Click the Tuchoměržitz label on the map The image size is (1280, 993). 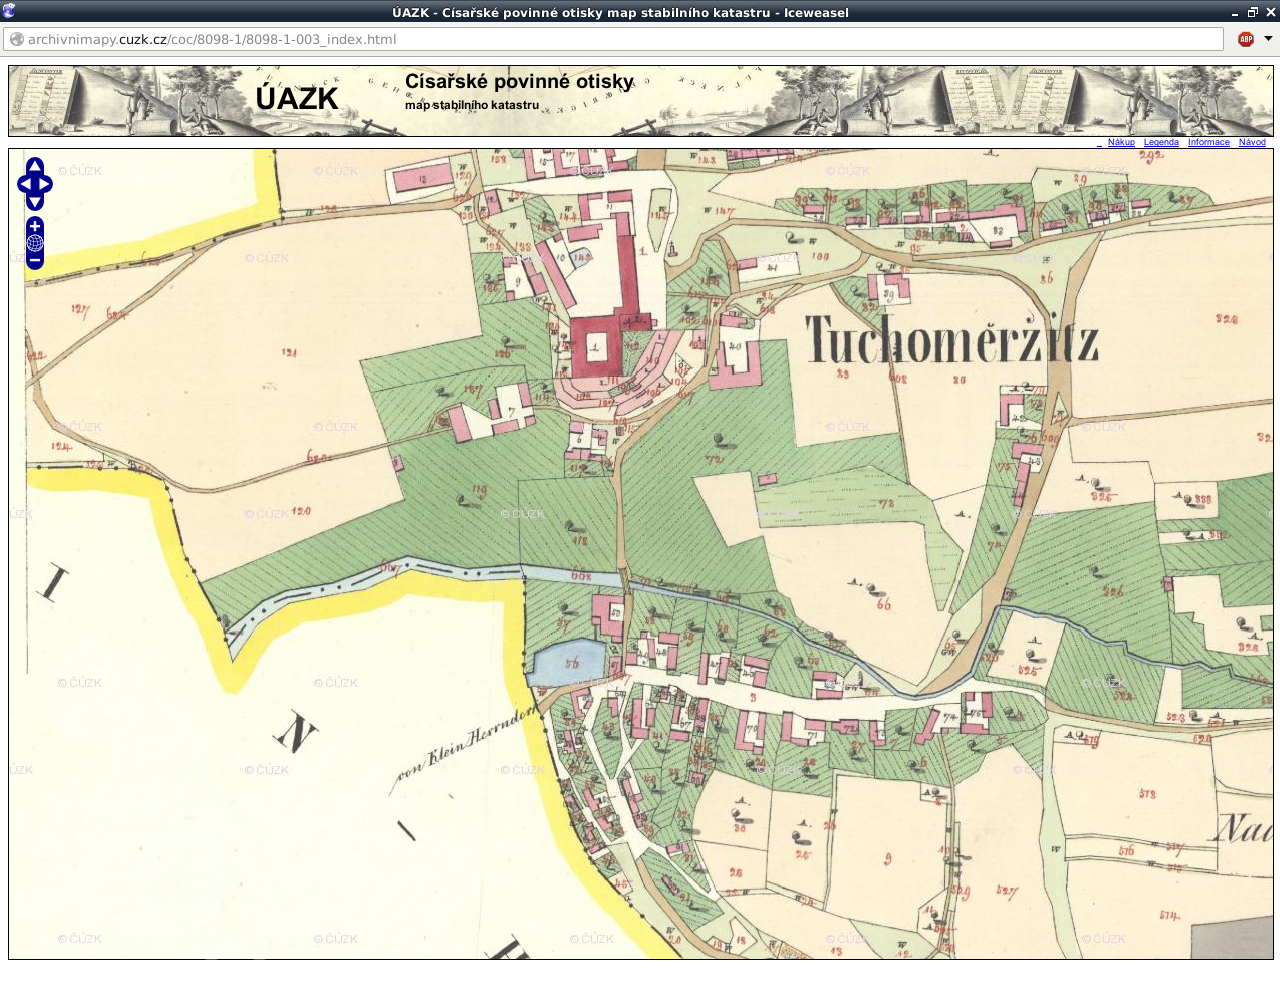pos(951,340)
